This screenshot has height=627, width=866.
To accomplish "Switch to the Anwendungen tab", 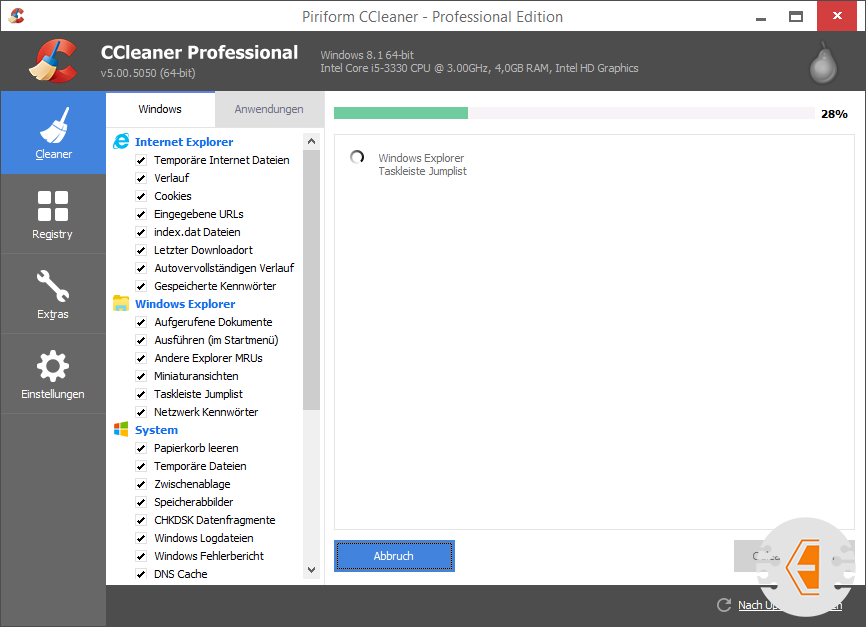I will (x=269, y=109).
